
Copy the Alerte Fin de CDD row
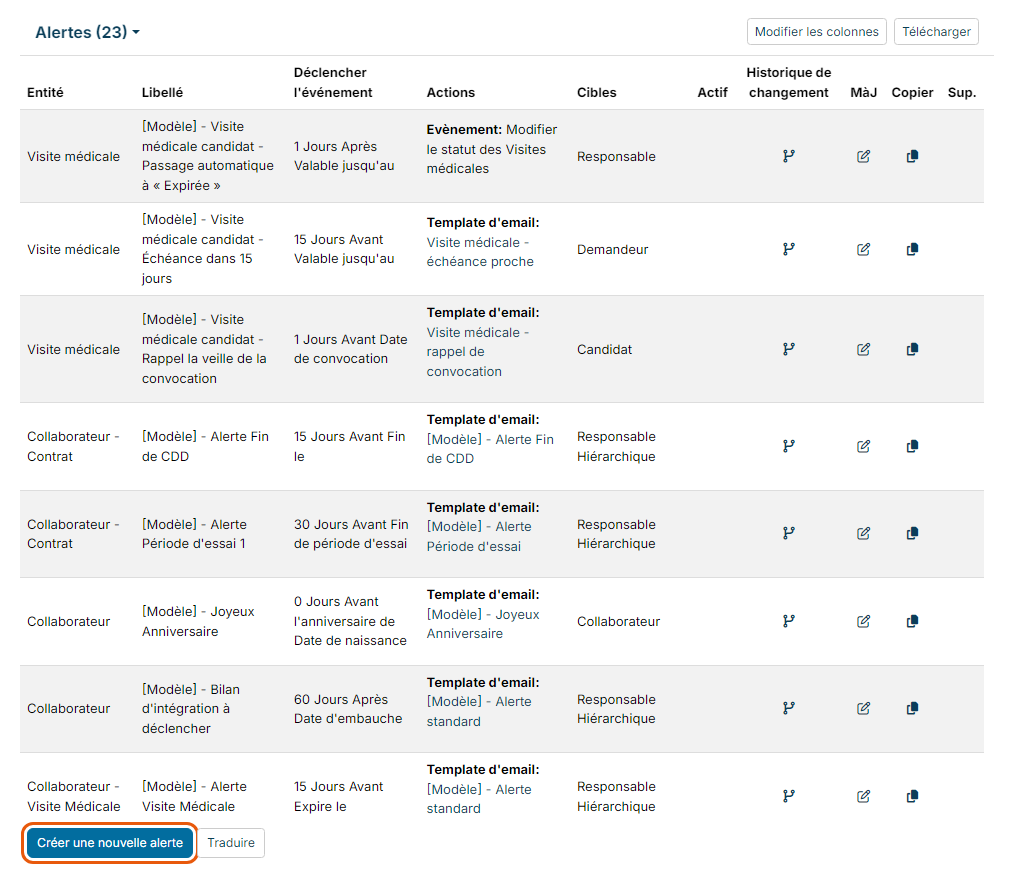pos(912,446)
